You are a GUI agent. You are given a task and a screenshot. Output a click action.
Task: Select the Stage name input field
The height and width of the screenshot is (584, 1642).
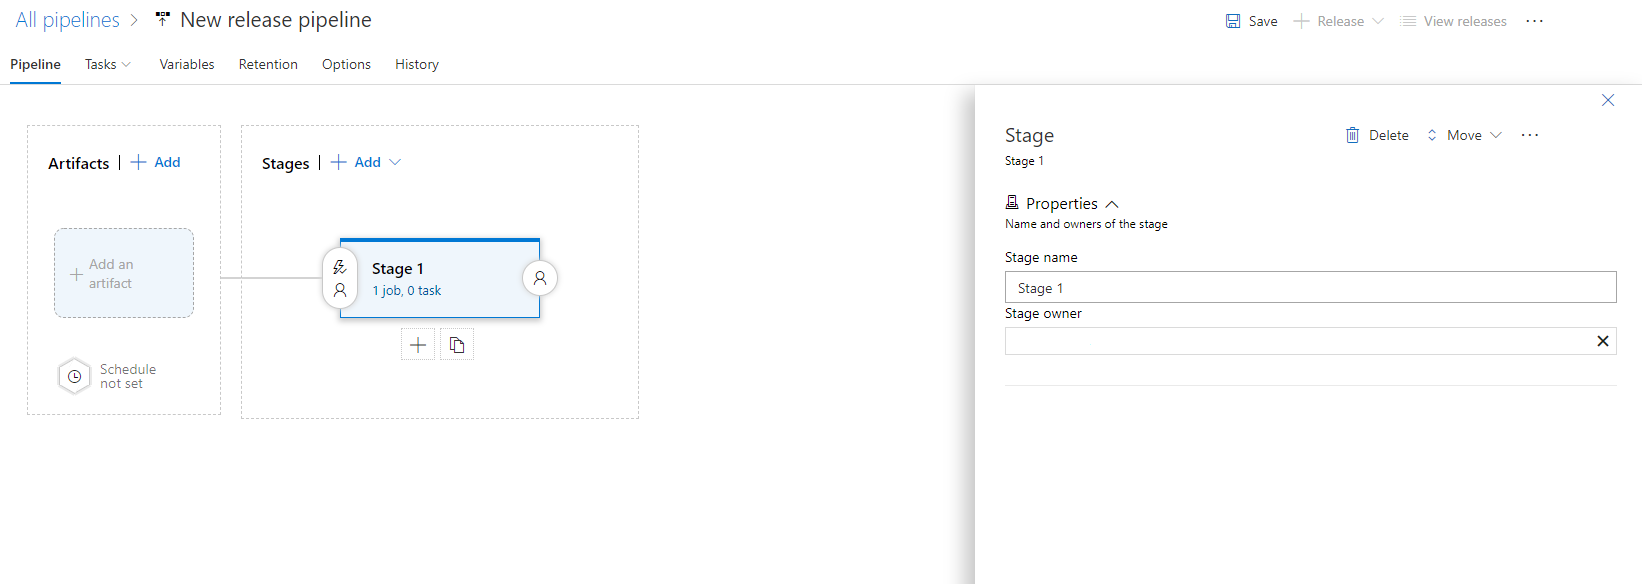click(x=1310, y=287)
